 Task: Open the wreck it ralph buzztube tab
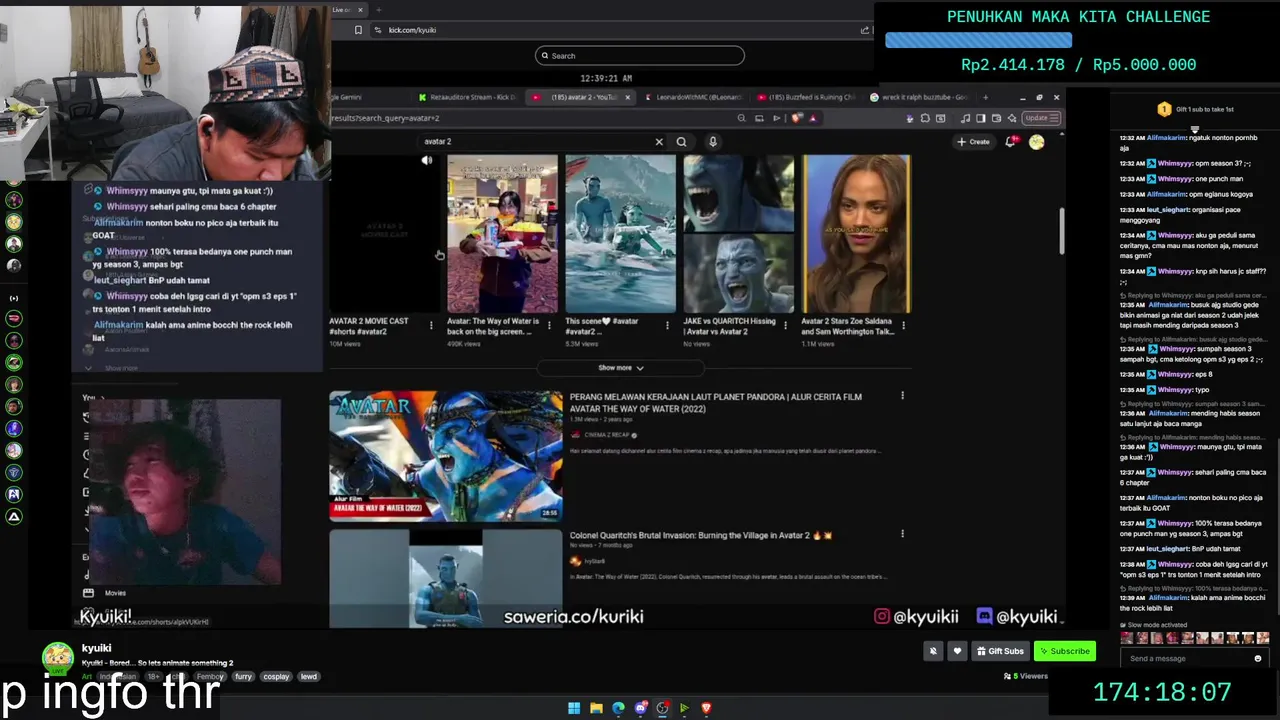[918, 97]
